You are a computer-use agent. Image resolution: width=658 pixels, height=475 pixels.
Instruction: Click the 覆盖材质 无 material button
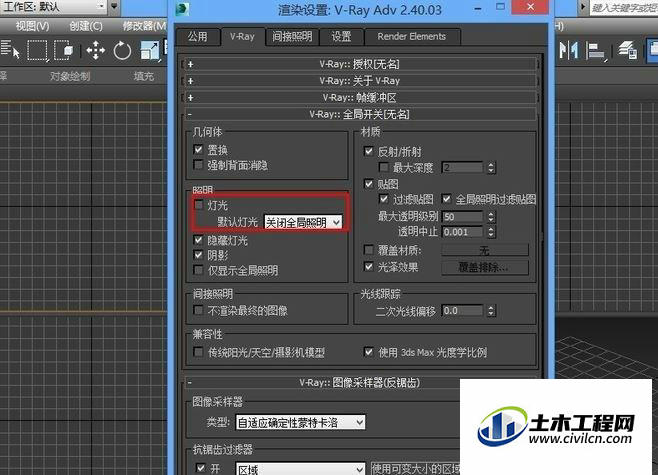(485, 251)
